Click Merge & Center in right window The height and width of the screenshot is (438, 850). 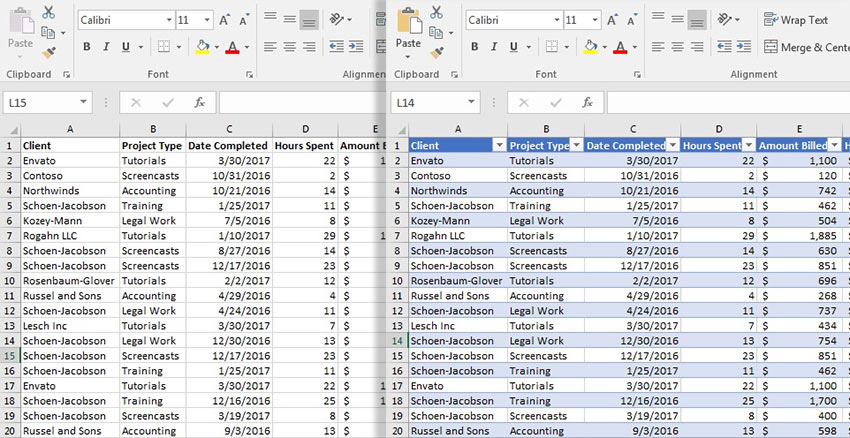806,47
